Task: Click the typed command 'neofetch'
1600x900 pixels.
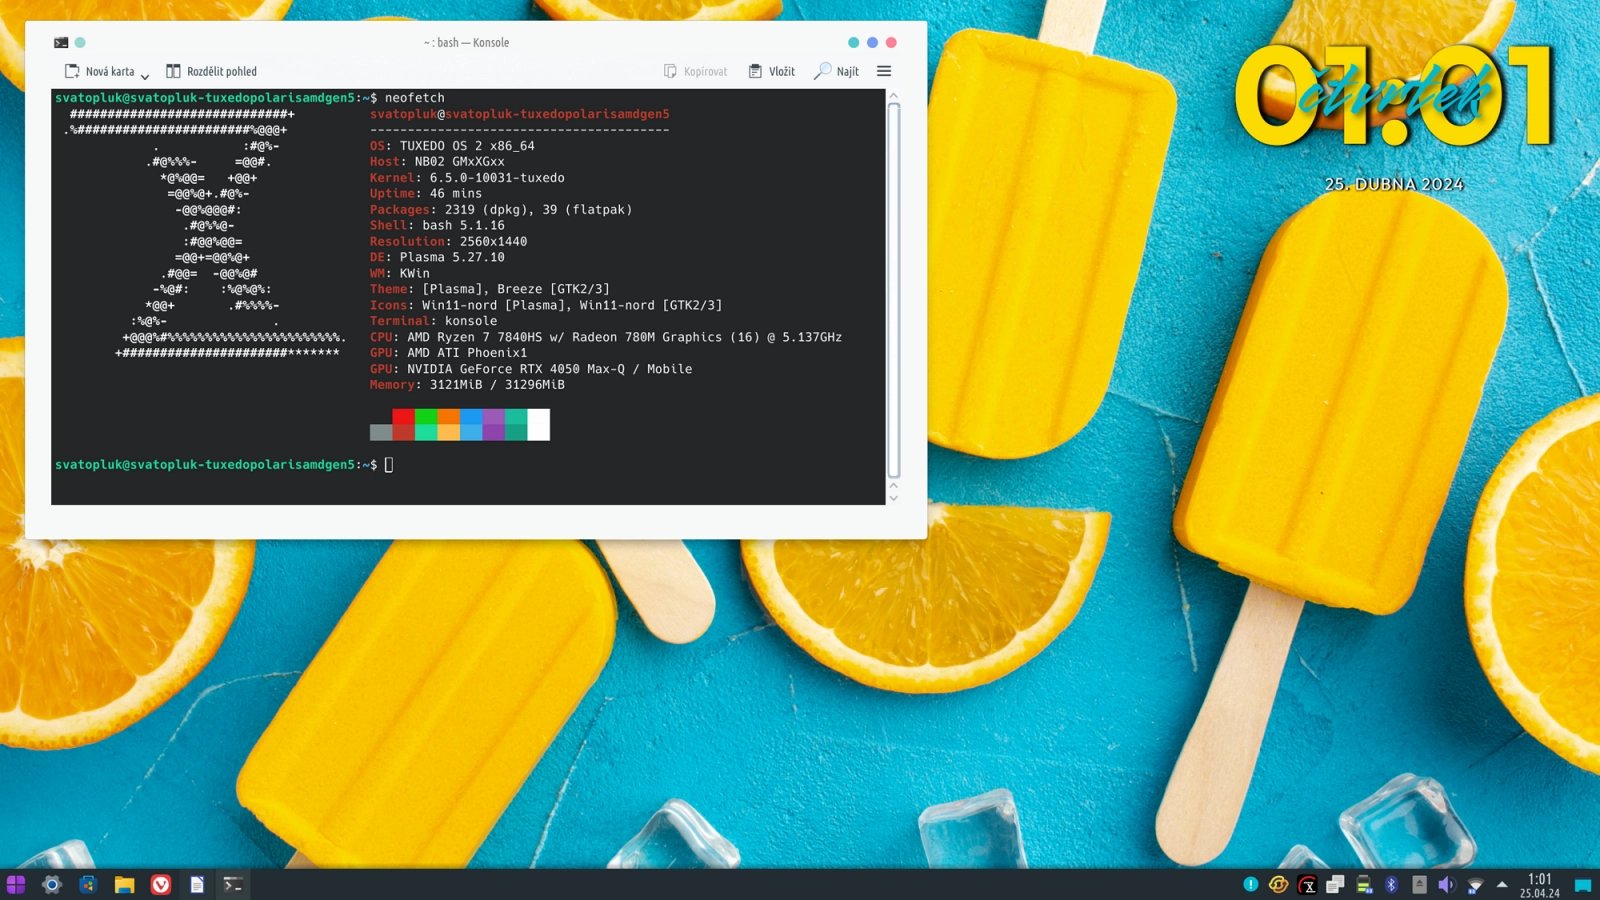Action: [415, 98]
